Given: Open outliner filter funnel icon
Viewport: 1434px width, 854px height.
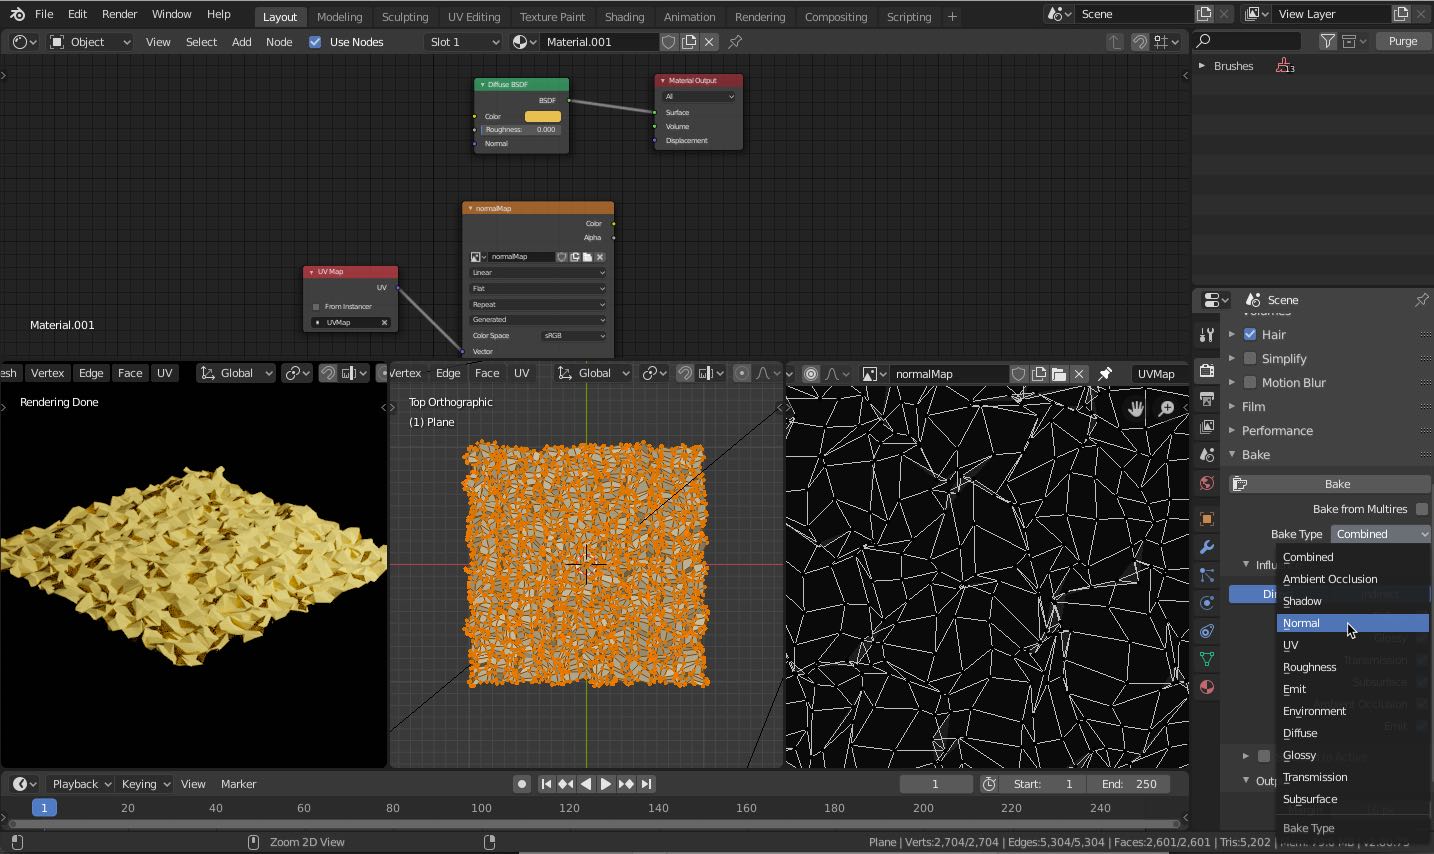Looking at the screenshot, I should point(1327,41).
